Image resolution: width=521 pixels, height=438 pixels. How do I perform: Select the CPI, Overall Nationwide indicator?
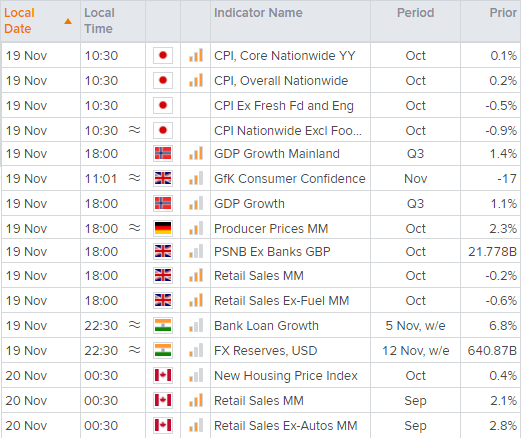tap(281, 80)
